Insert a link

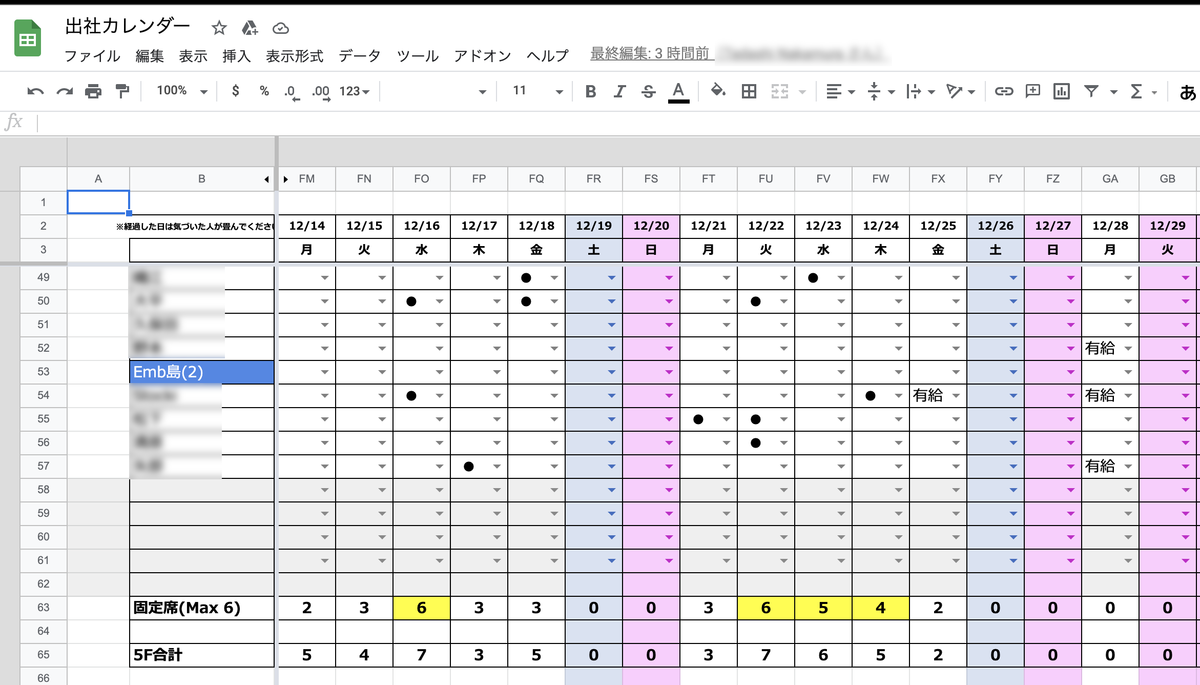click(x=1003, y=91)
